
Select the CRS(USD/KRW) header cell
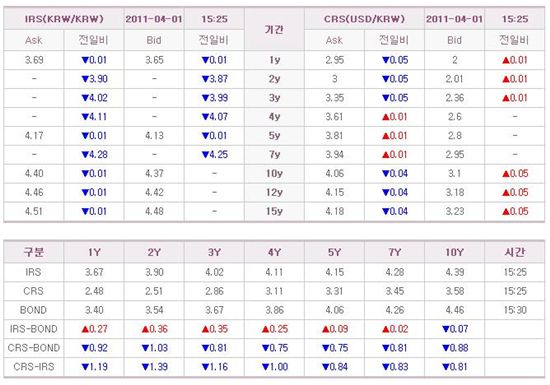[364, 19]
